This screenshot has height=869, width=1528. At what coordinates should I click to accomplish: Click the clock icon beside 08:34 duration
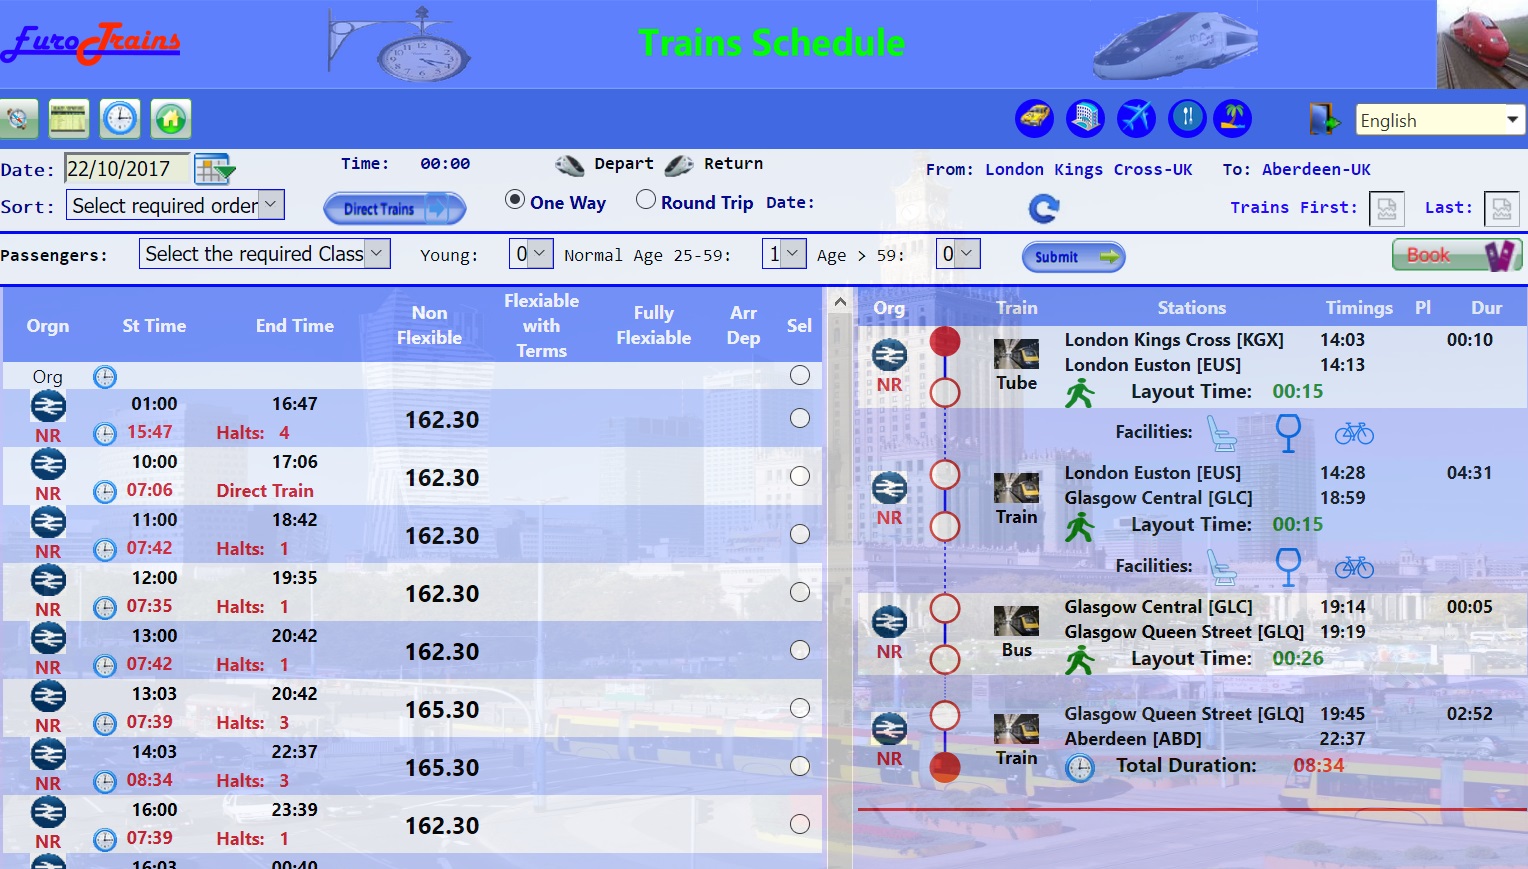tap(105, 781)
